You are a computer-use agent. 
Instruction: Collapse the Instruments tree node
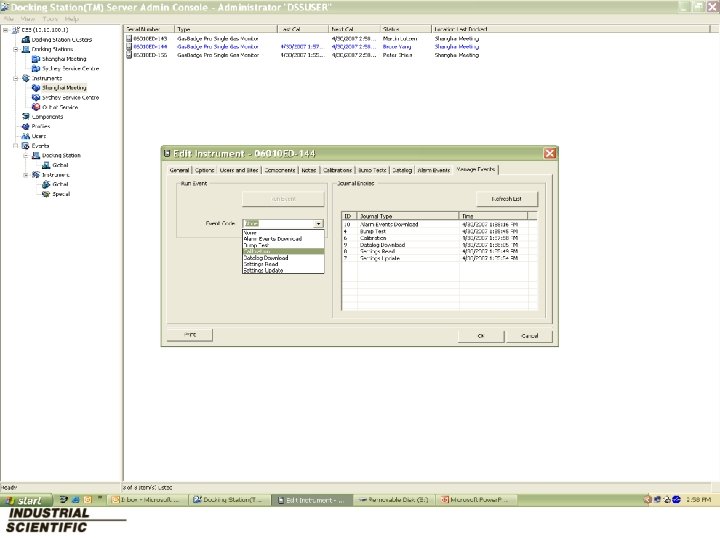coord(16,78)
